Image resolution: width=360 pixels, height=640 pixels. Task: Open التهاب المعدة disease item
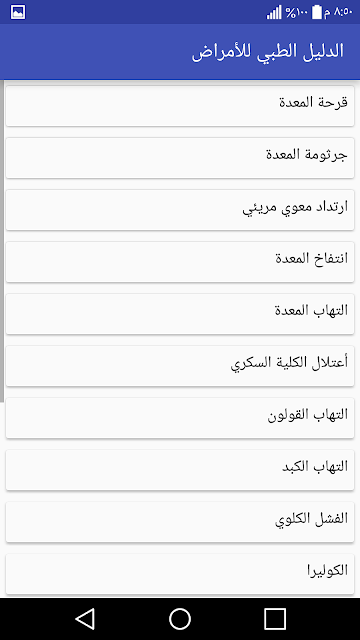click(180, 314)
